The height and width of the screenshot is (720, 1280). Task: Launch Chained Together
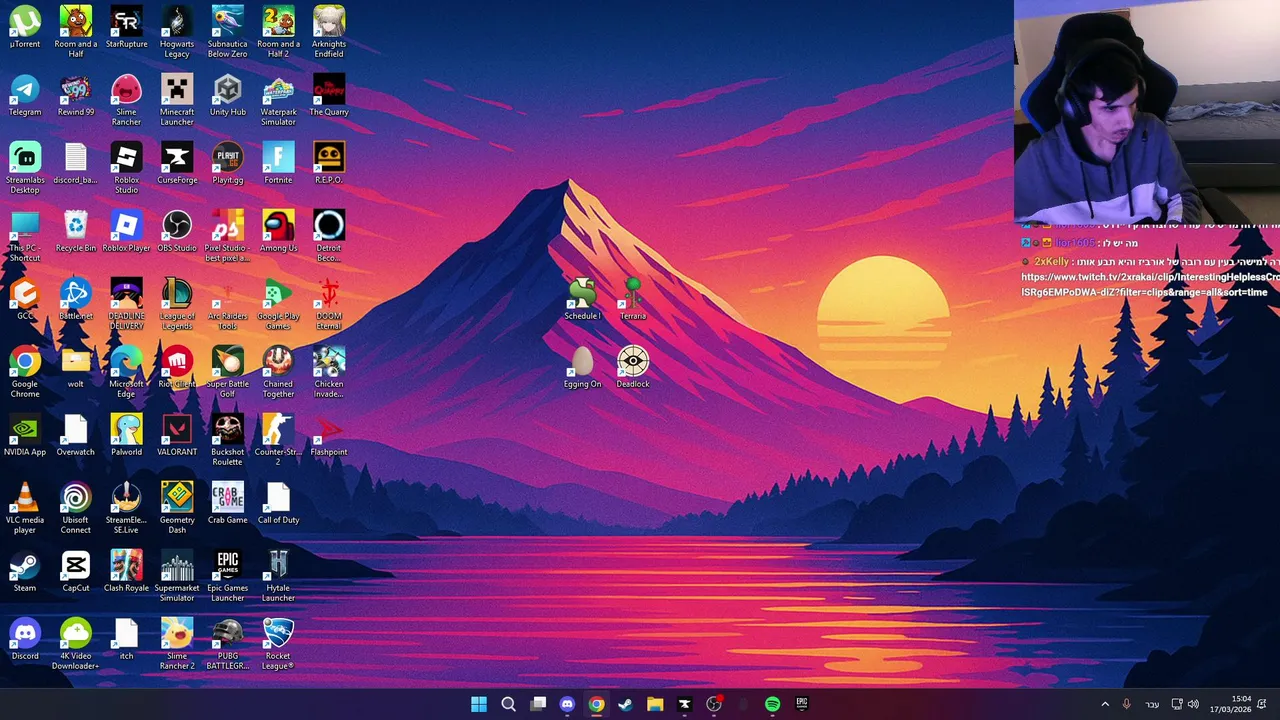[278, 372]
